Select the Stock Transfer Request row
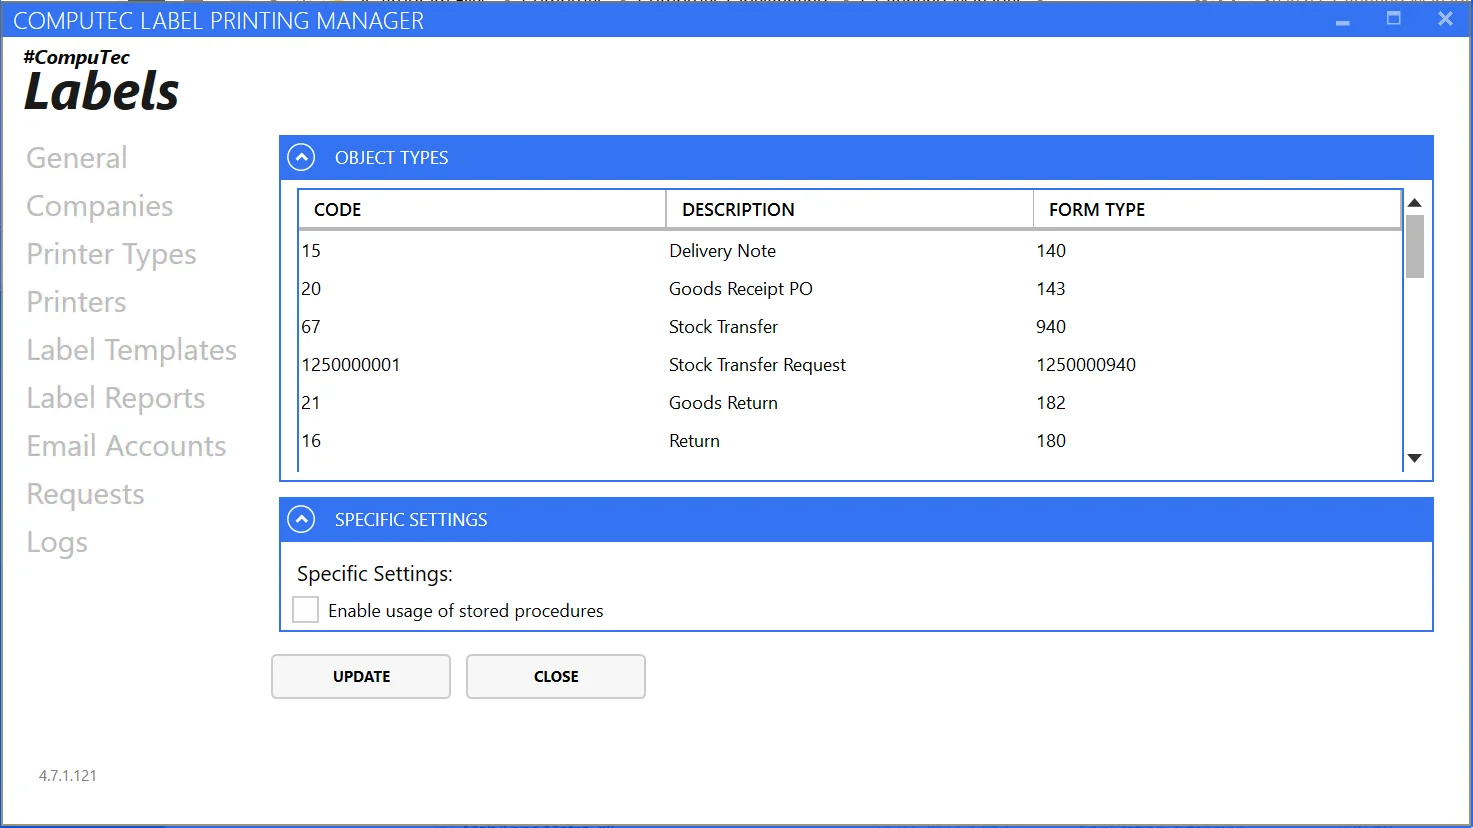 [x=757, y=365]
